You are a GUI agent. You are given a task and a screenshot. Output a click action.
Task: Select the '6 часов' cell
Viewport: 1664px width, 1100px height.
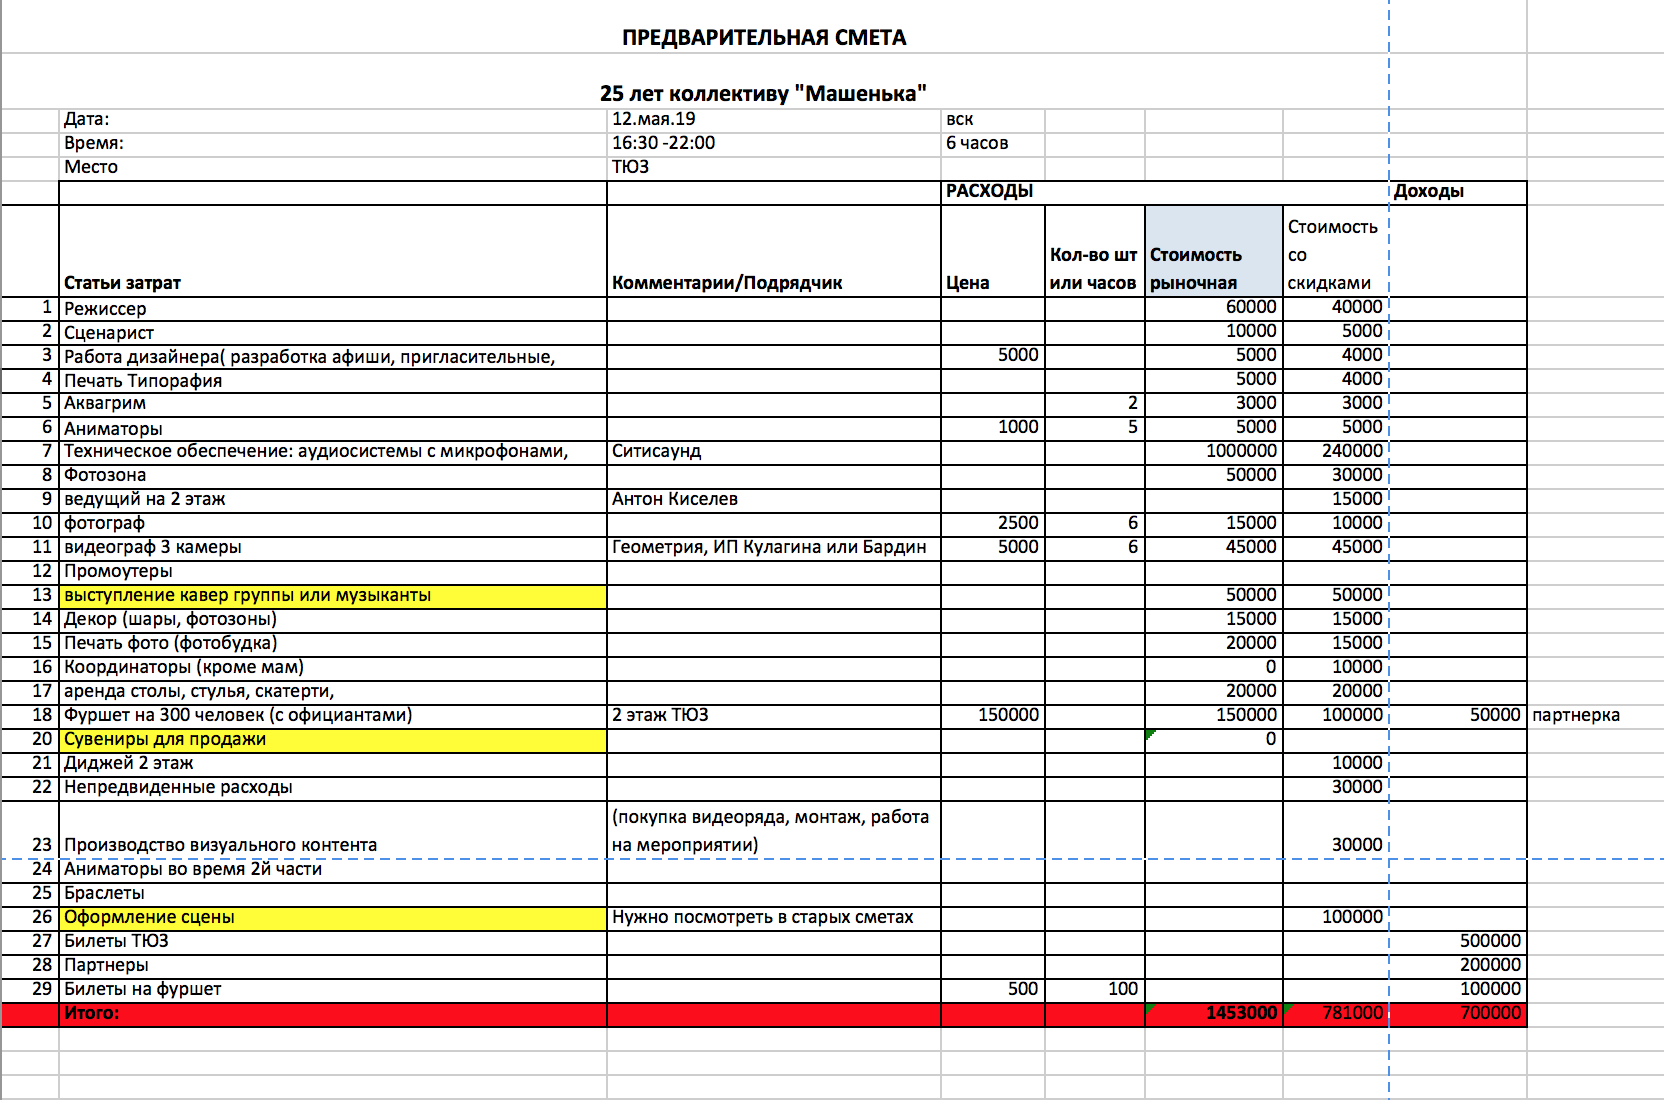coord(993,143)
